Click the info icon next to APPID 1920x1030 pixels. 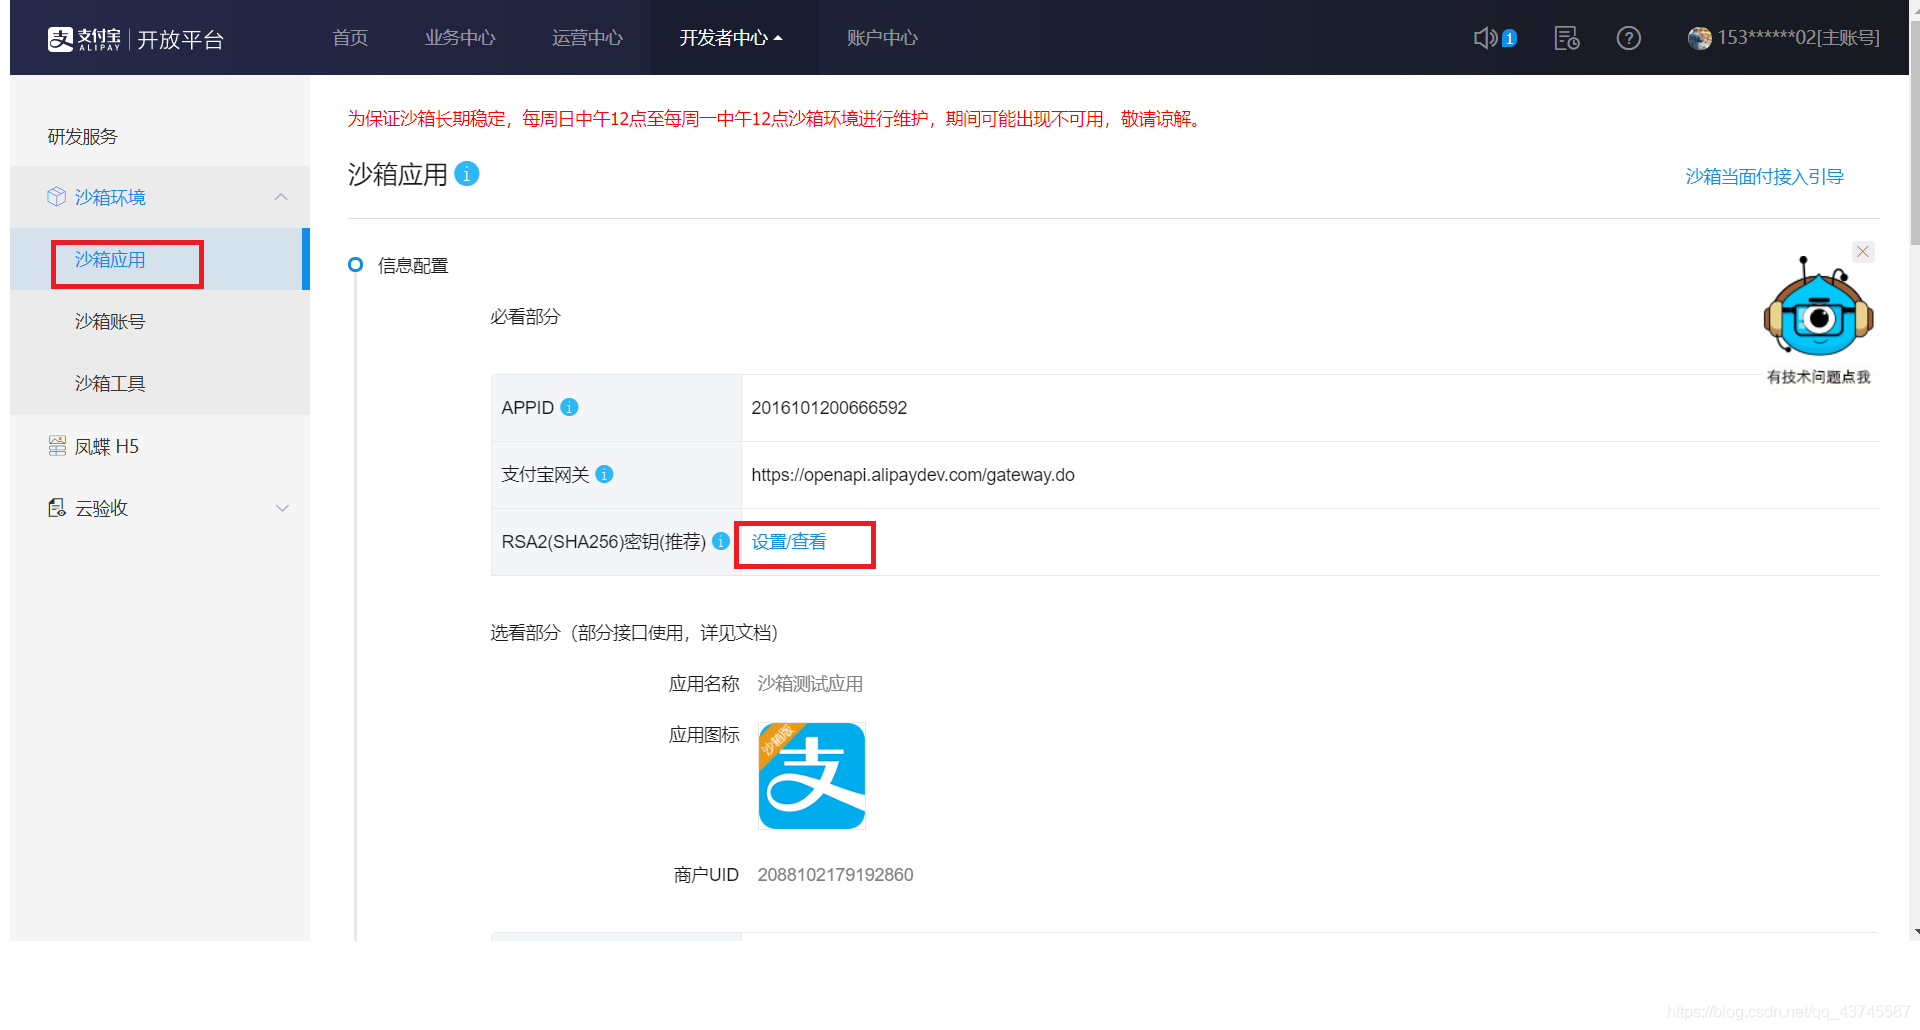coord(569,407)
